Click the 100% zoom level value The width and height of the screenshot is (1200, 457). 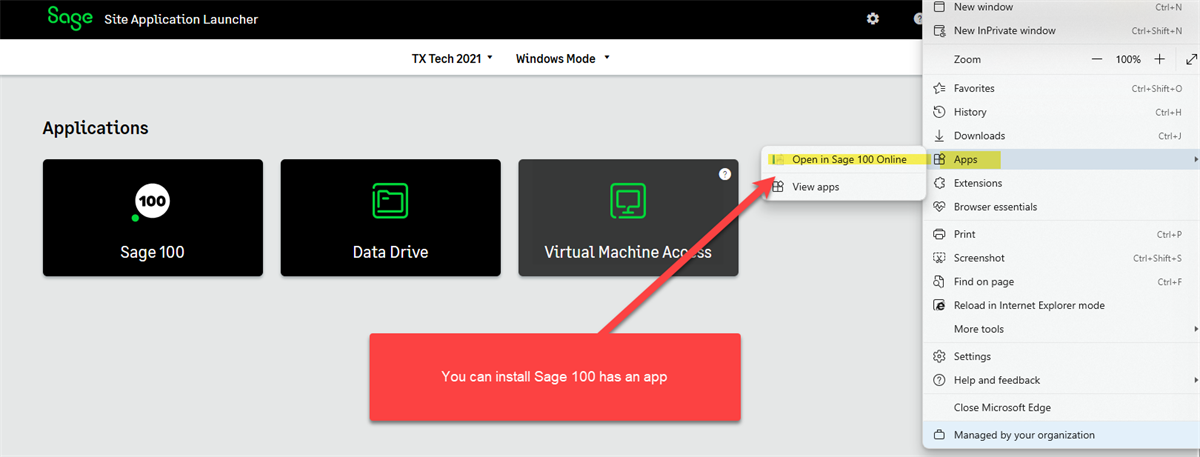point(1128,60)
